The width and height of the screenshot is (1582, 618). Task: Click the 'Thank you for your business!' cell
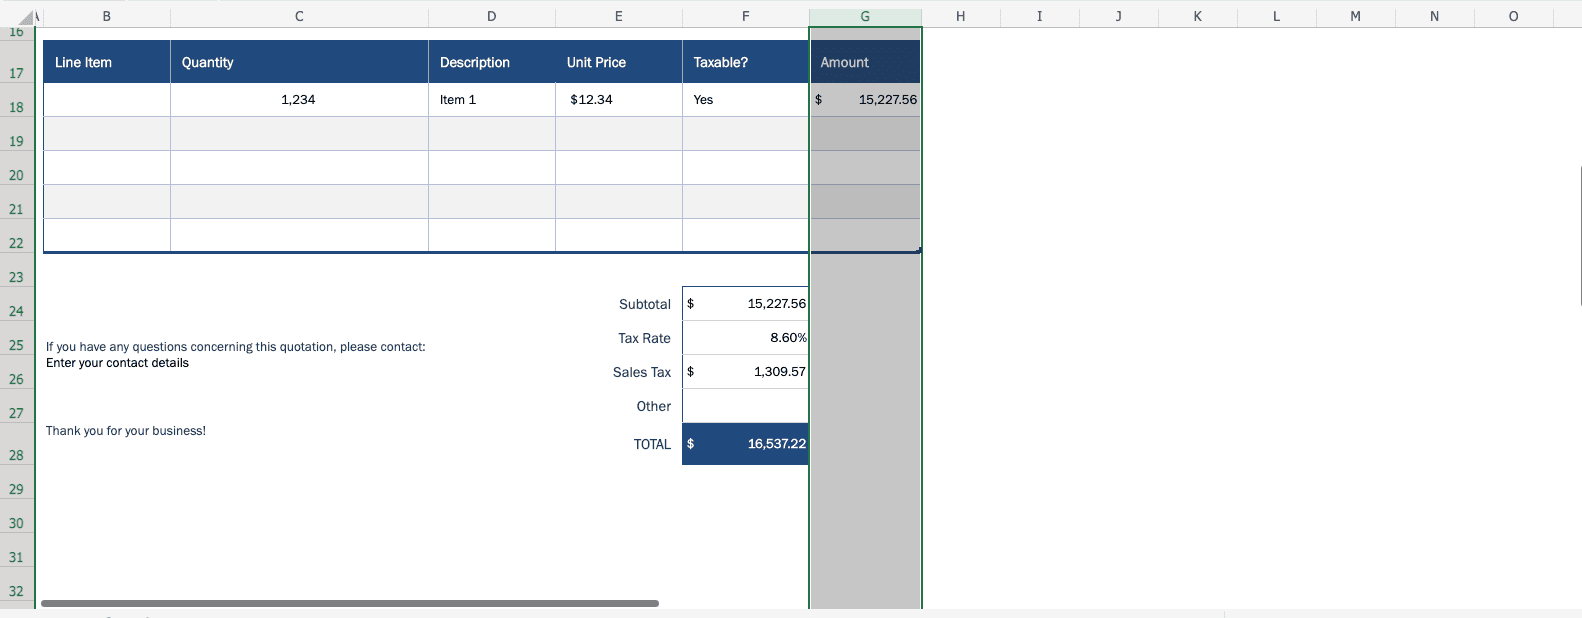(x=126, y=431)
